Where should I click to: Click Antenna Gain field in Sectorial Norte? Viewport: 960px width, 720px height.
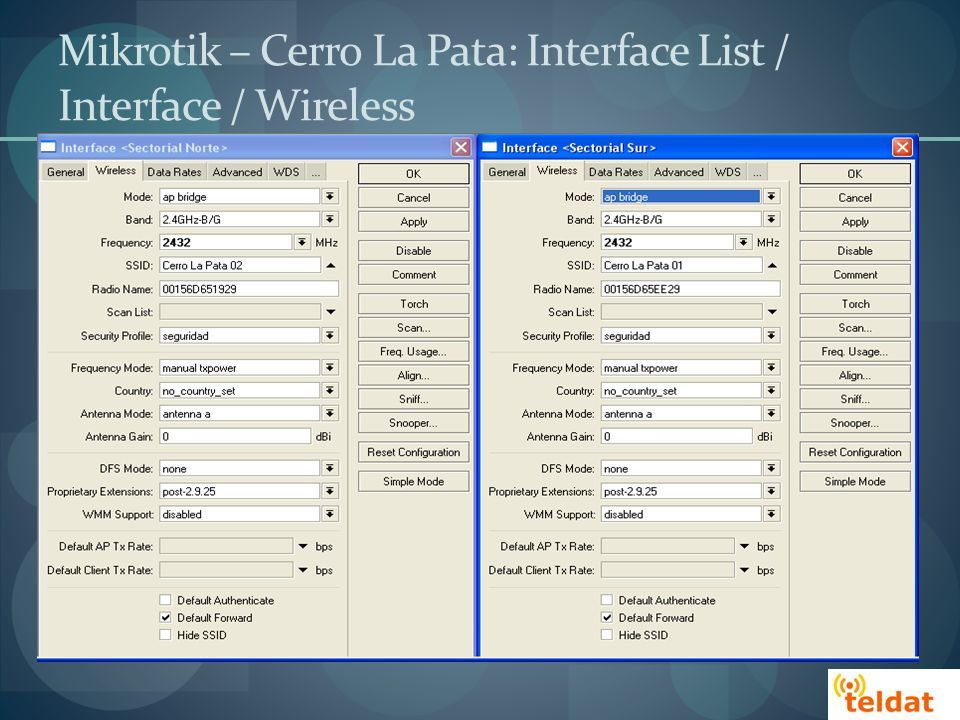(x=235, y=437)
